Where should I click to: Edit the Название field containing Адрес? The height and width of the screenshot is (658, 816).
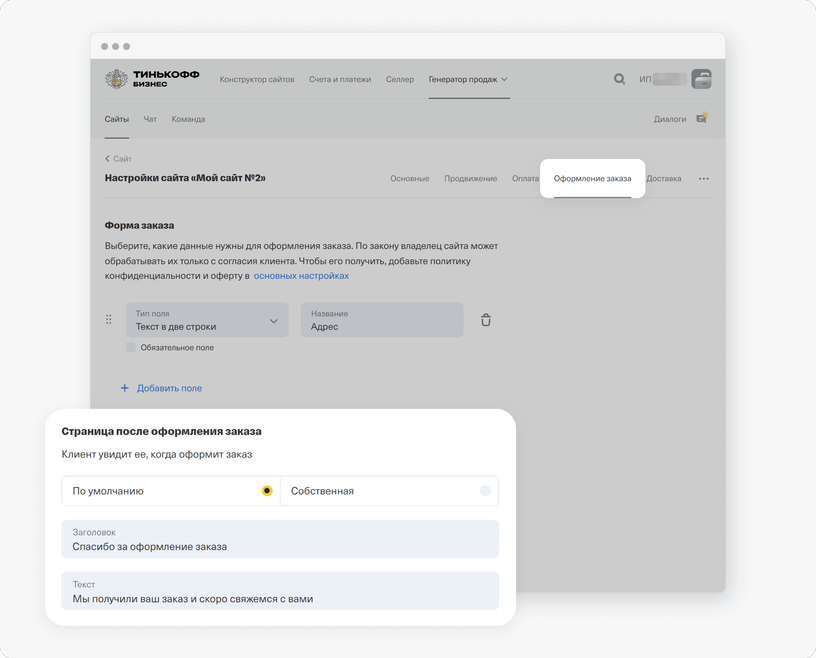[382, 320]
